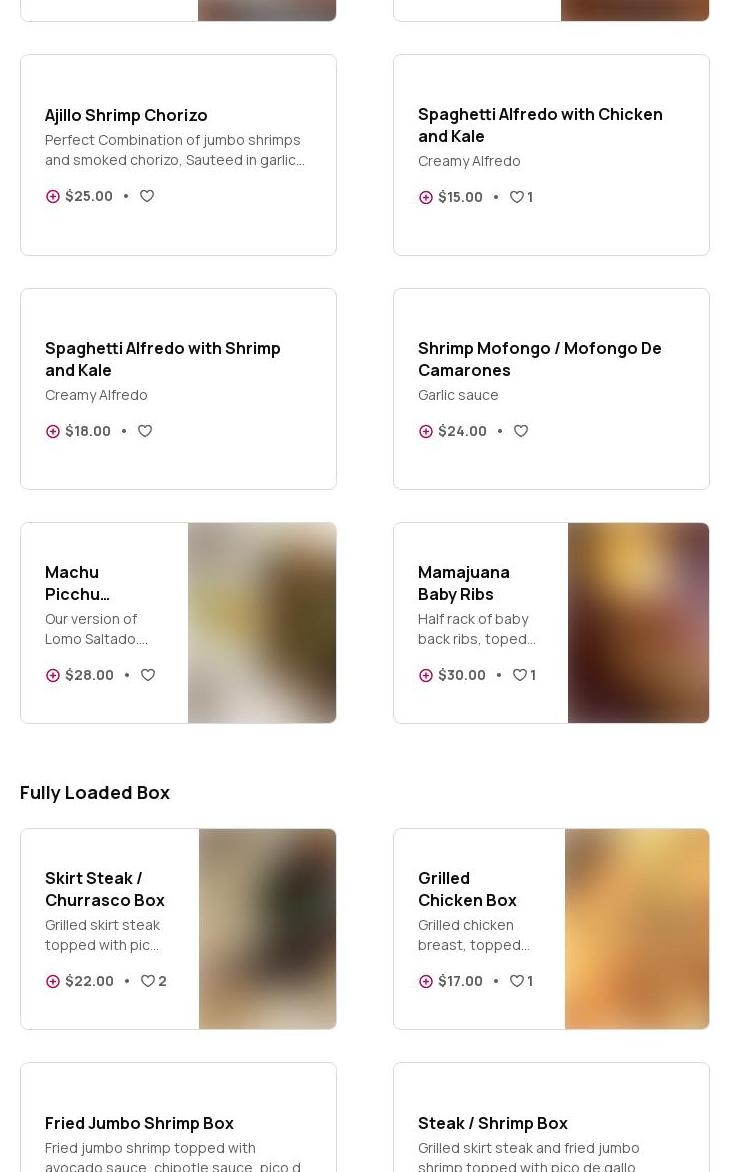Open Fried Jumbo Shrimp Box details
The width and height of the screenshot is (750, 1172).
(139, 1123)
